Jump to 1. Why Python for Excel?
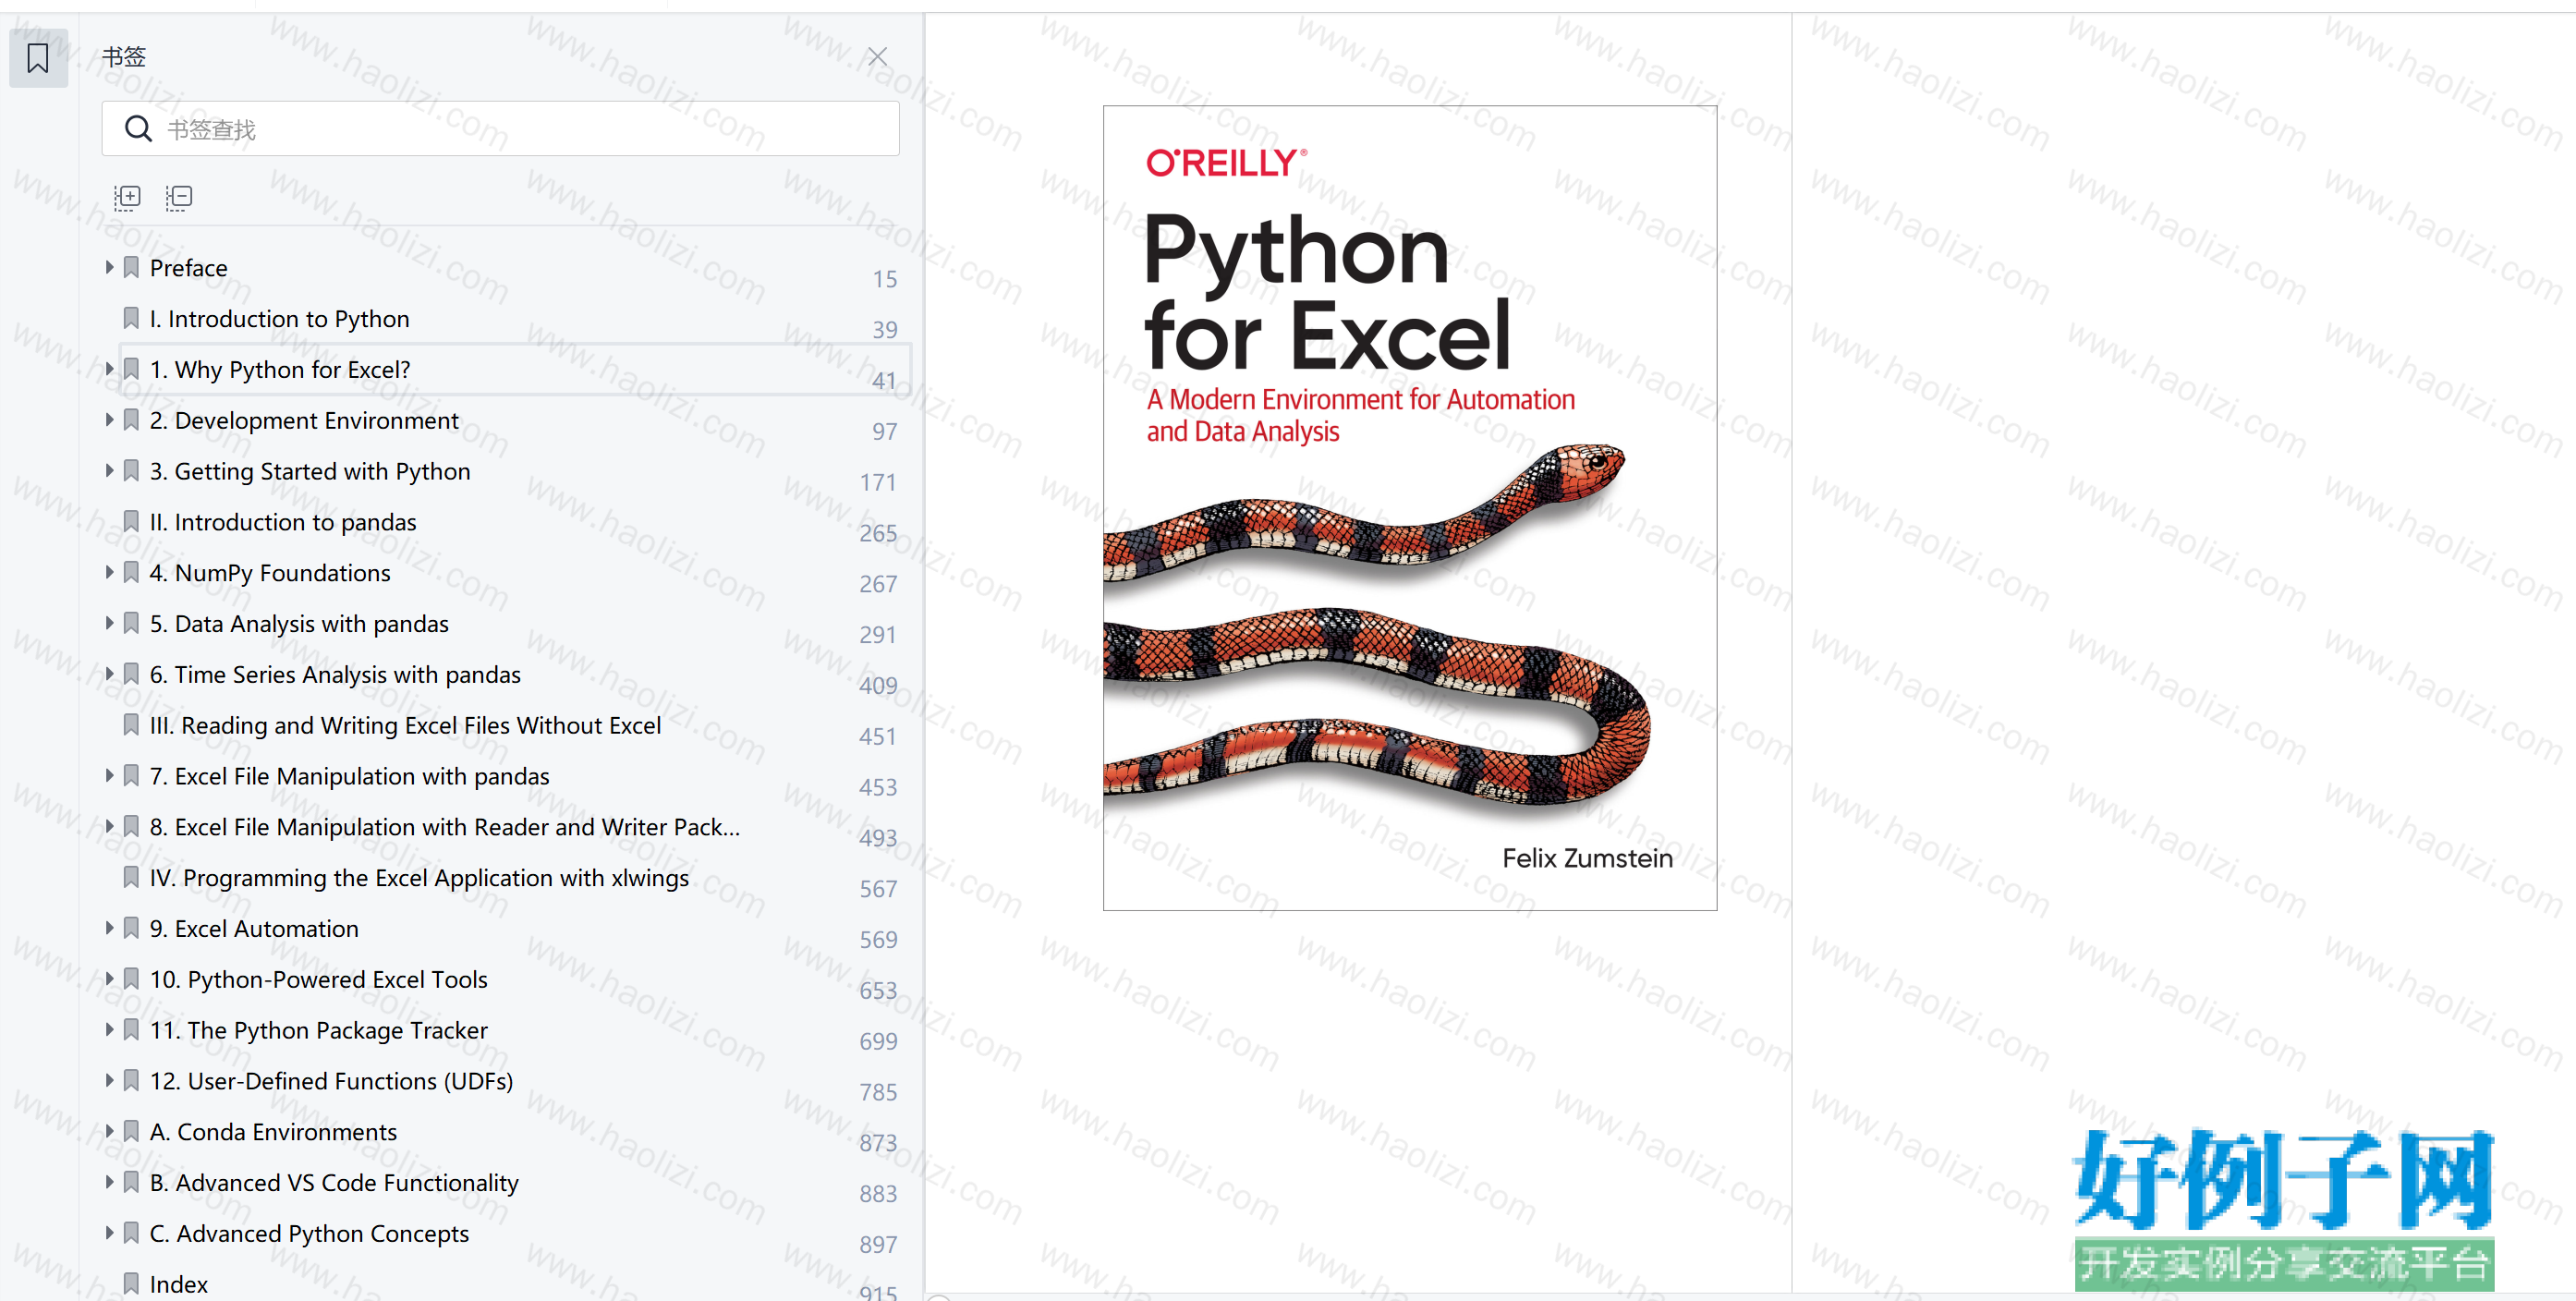Viewport: 2576px width, 1301px height. [x=280, y=370]
